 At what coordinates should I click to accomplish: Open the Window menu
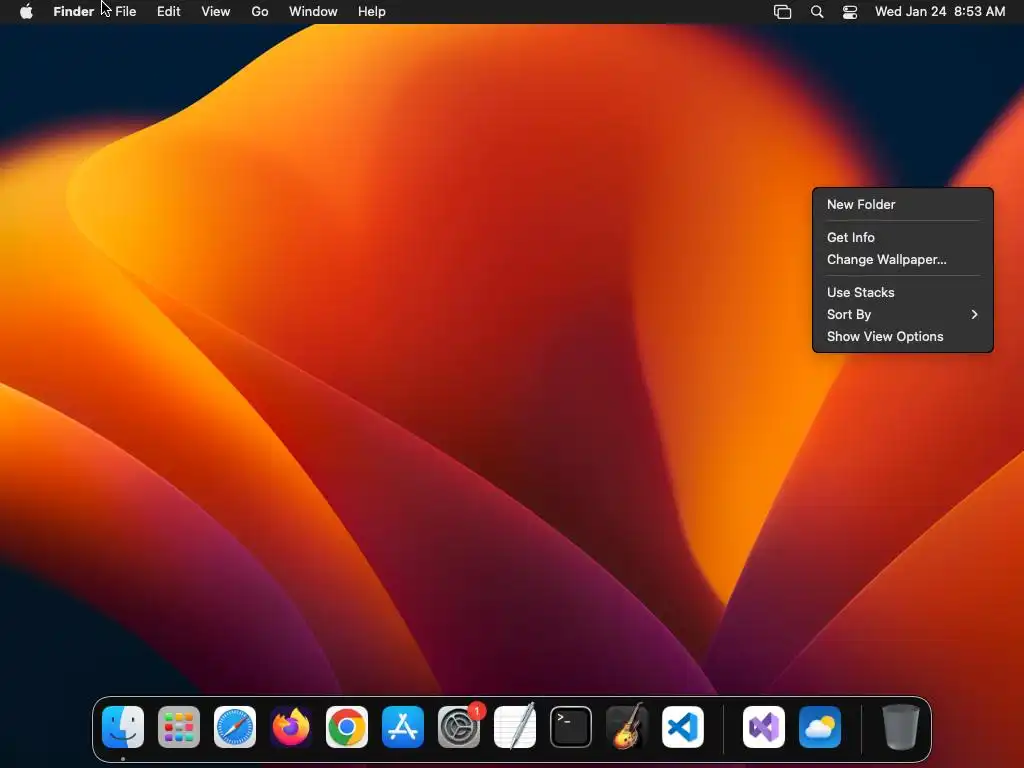[313, 12]
